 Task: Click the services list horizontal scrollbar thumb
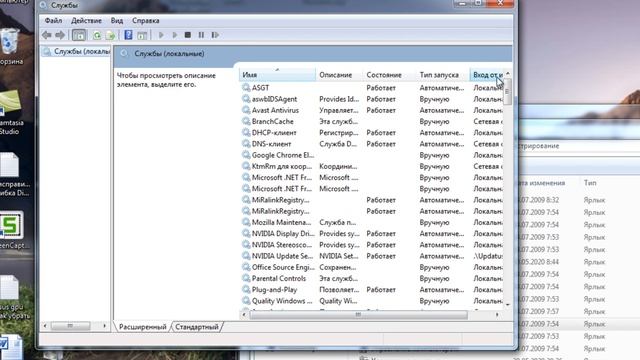point(358,314)
